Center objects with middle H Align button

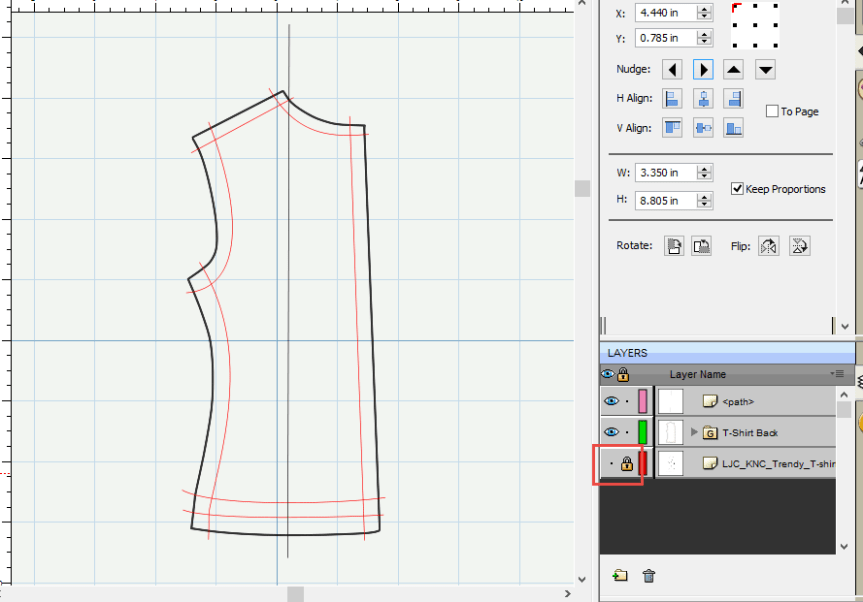pyautogui.click(x=704, y=99)
